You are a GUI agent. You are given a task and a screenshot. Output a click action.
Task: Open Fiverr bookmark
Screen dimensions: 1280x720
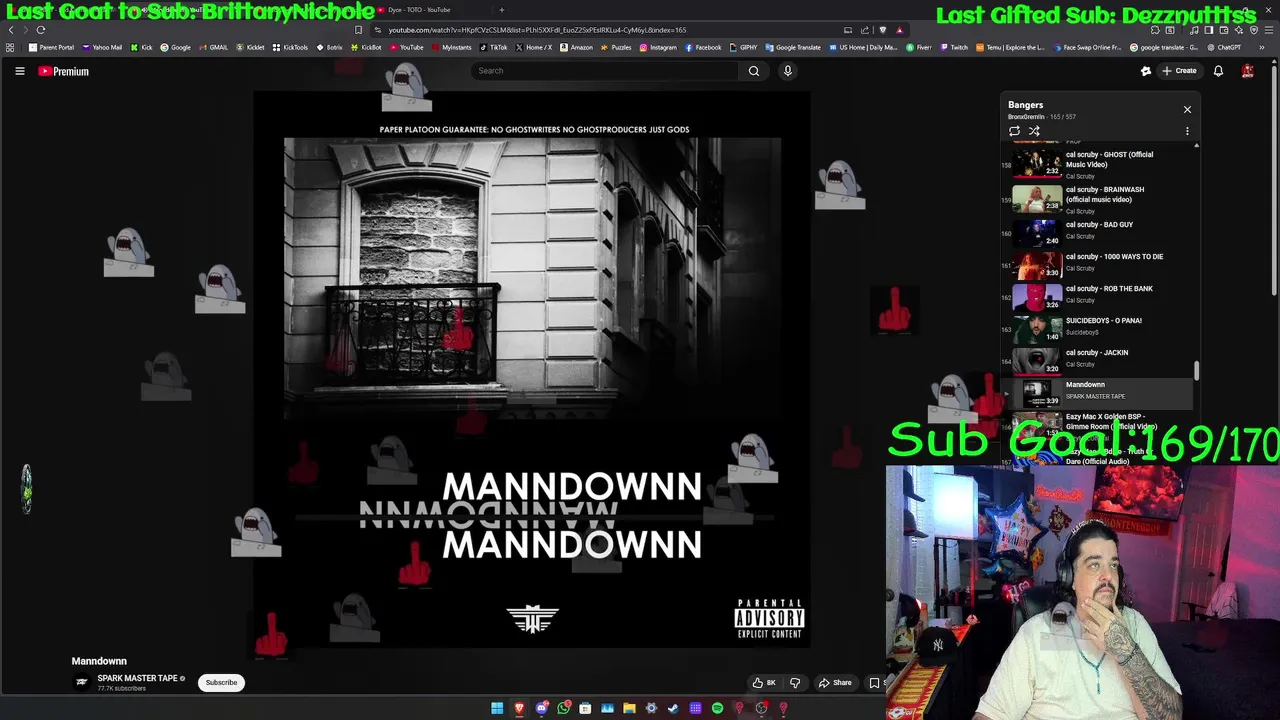918,47
